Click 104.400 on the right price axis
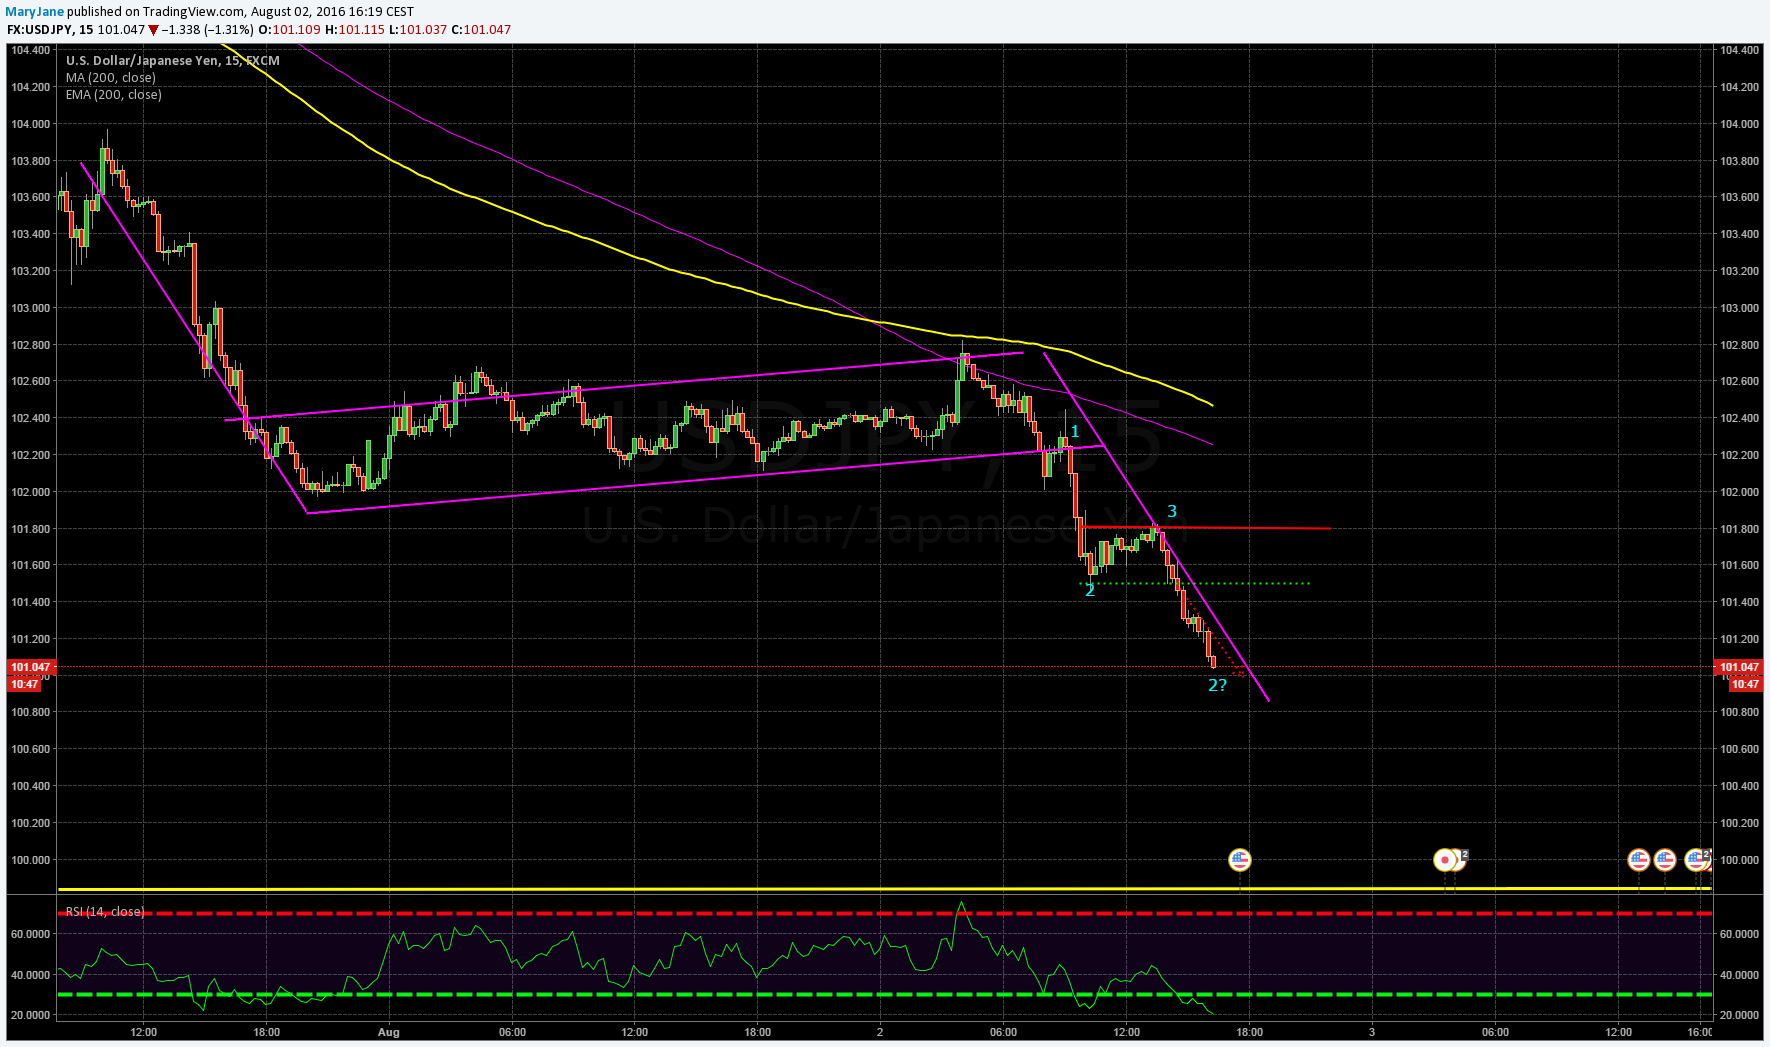 point(1739,50)
